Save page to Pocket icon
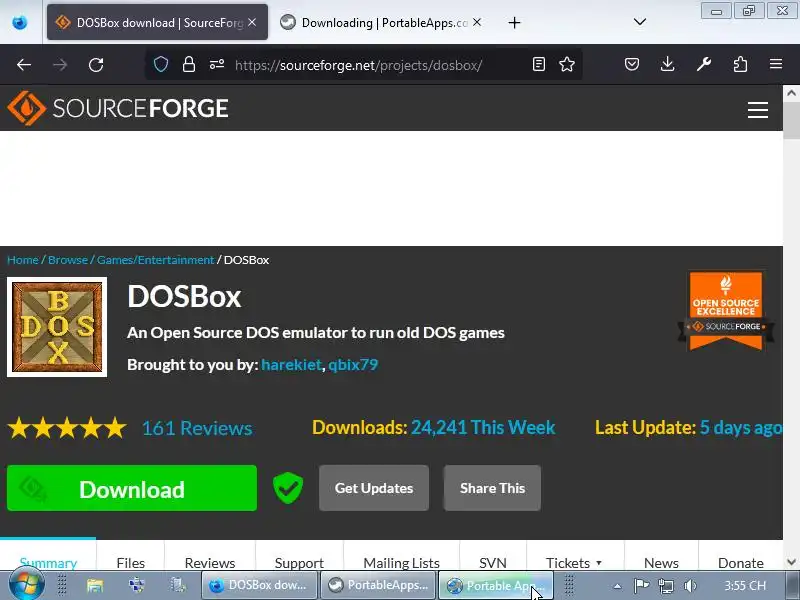Image resolution: width=800 pixels, height=600 pixels. (x=632, y=64)
